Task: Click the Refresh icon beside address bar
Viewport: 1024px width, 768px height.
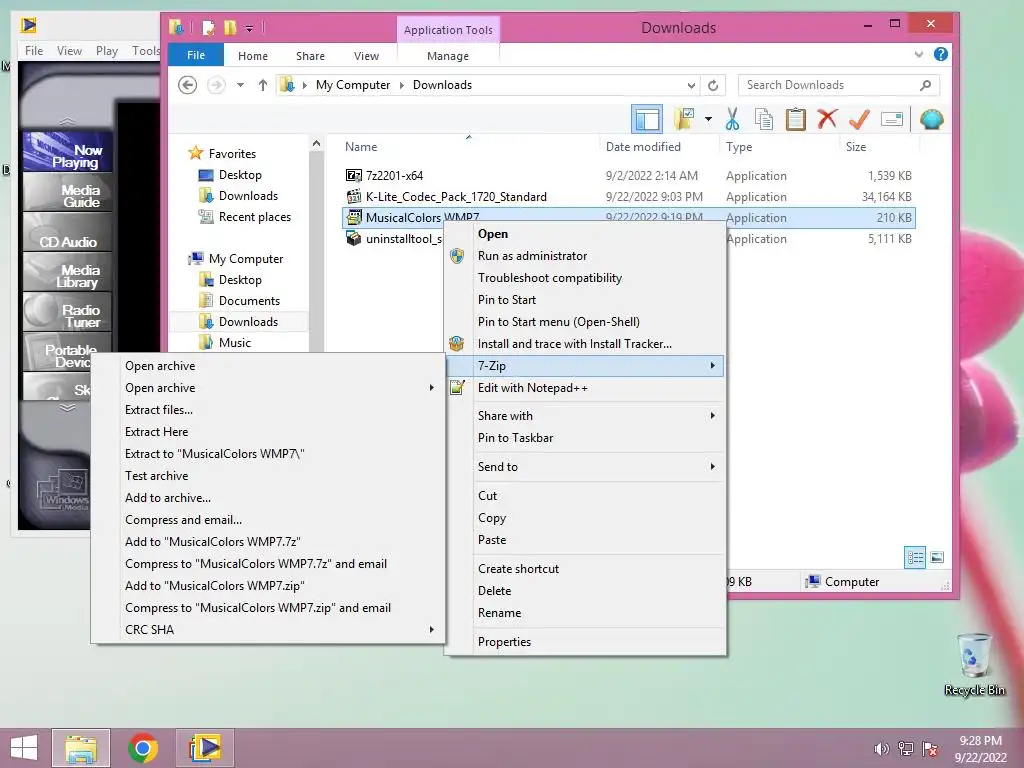Action: (x=713, y=86)
